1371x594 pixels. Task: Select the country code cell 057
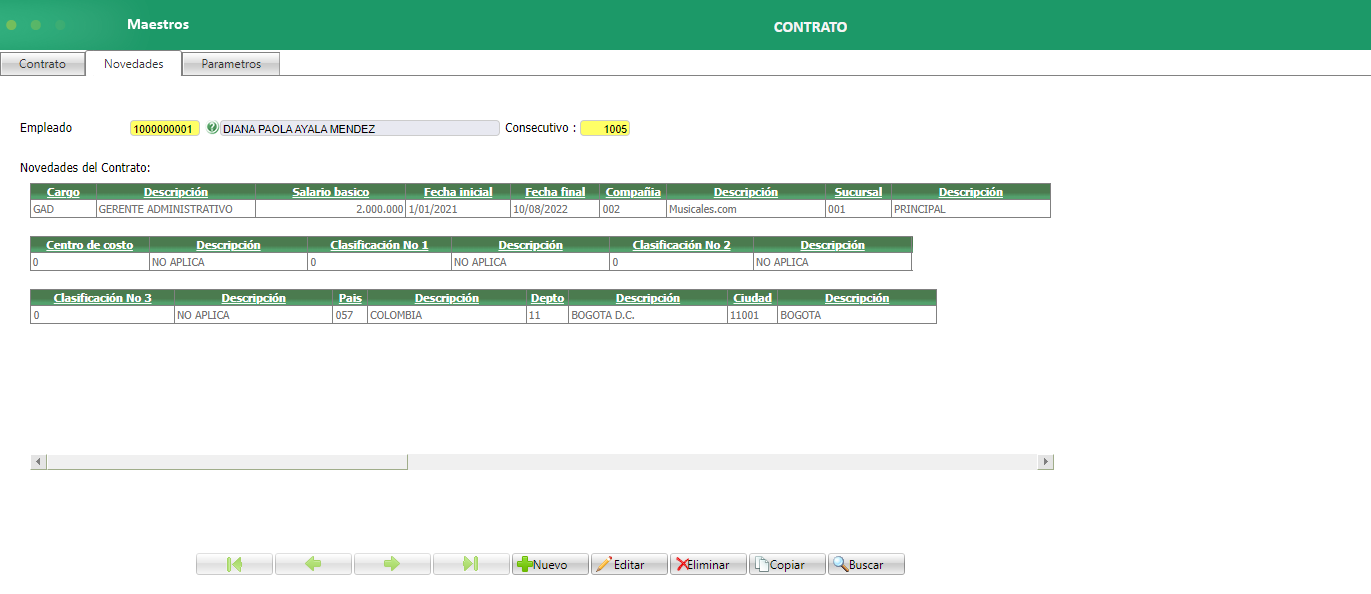(x=350, y=315)
